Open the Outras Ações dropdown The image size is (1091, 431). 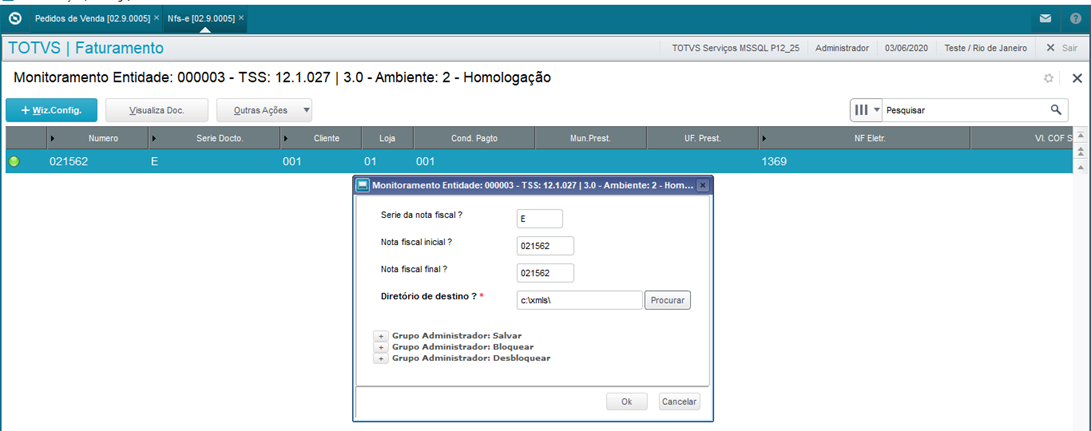click(264, 110)
